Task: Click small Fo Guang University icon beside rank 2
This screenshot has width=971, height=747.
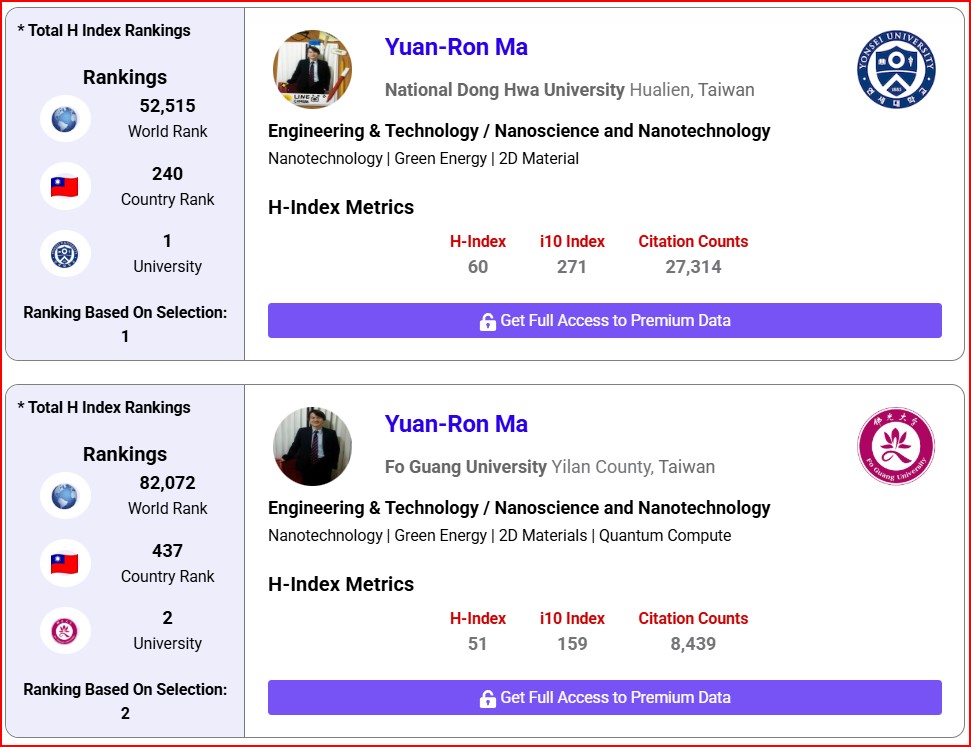Action: coord(64,631)
